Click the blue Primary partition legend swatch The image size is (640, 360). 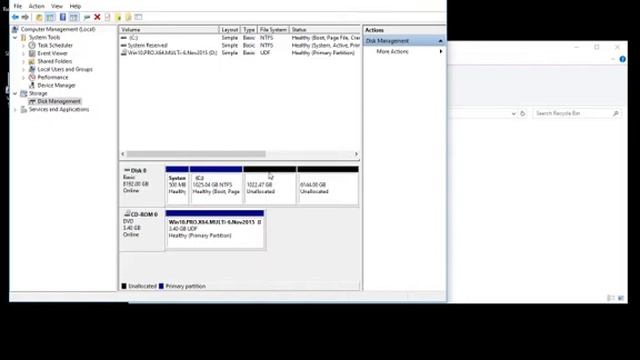(161, 286)
